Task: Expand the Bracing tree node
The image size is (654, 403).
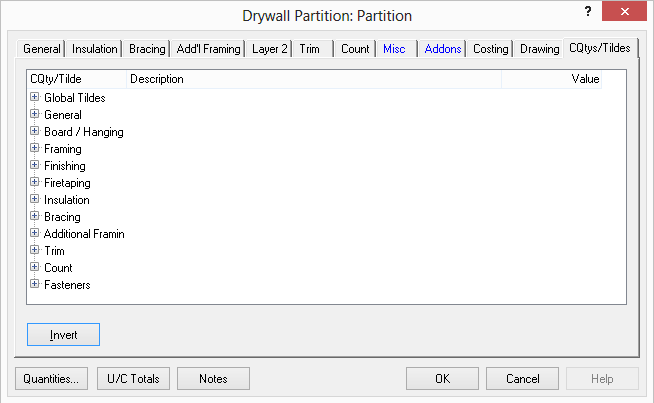Action: 35,217
